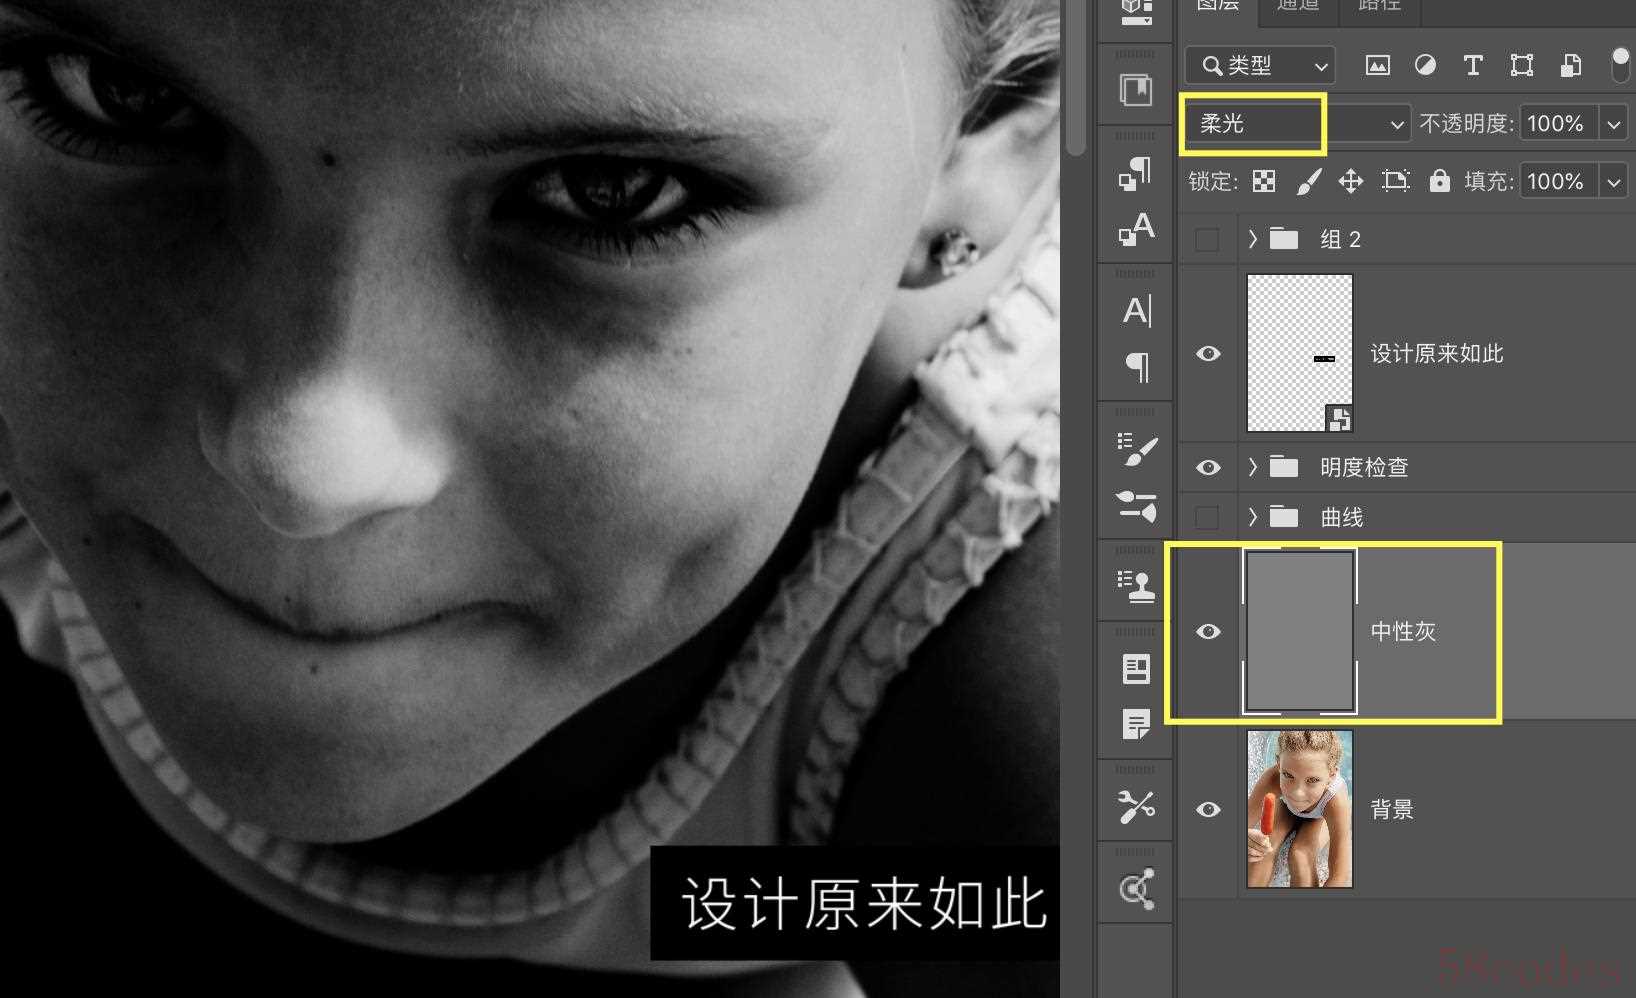This screenshot has height=998, width=1636.
Task: Toggle the layer filtering on/off switch
Action: pos(1620,65)
